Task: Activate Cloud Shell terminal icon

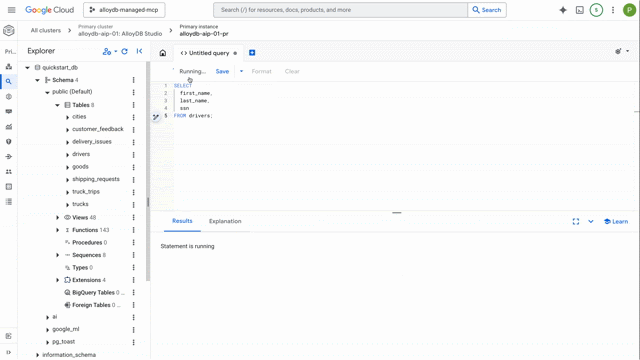Action: pos(580,10)
